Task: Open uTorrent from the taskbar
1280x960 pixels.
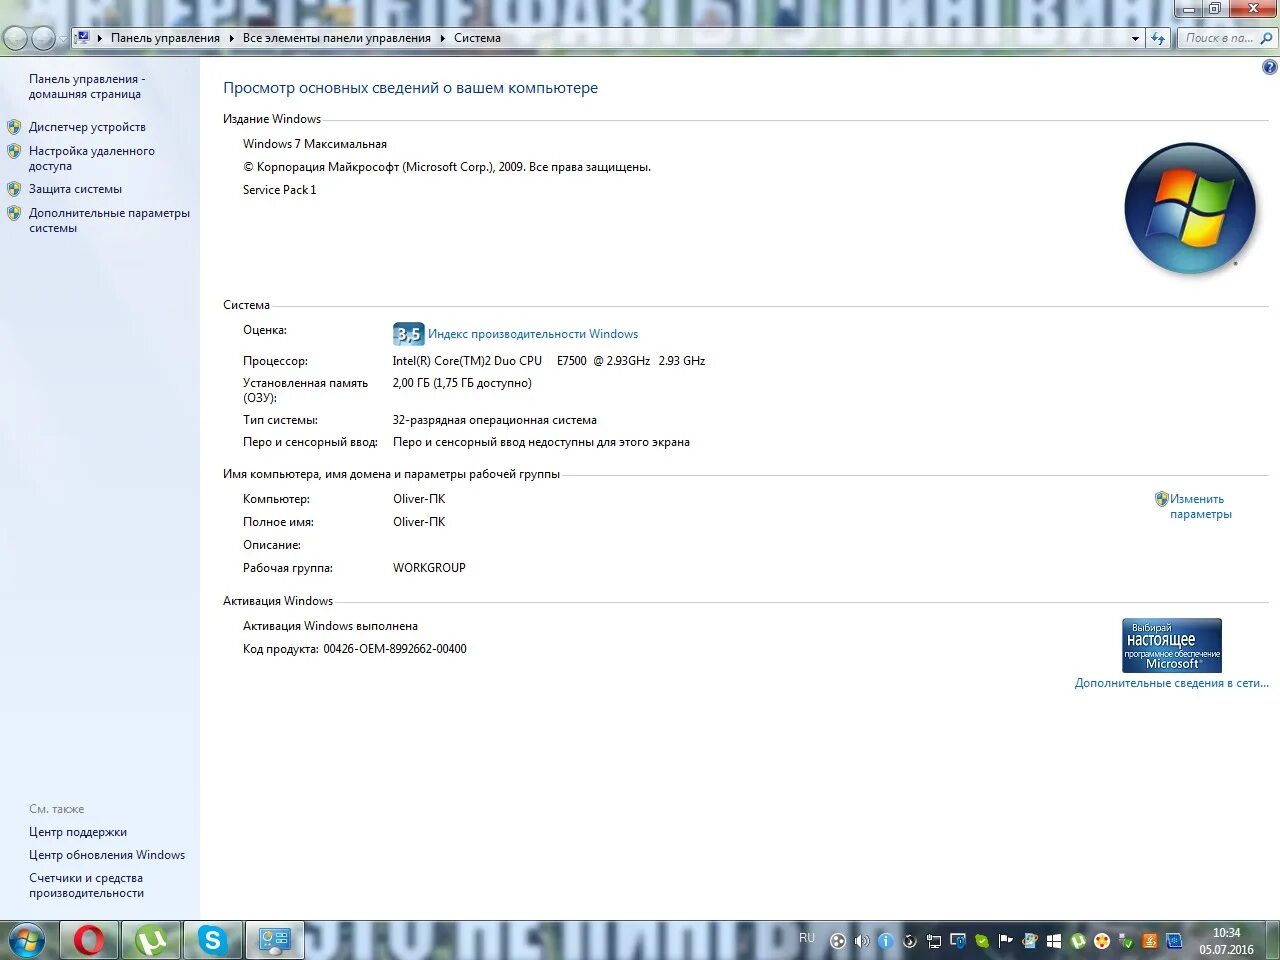Action: [151, 941]
